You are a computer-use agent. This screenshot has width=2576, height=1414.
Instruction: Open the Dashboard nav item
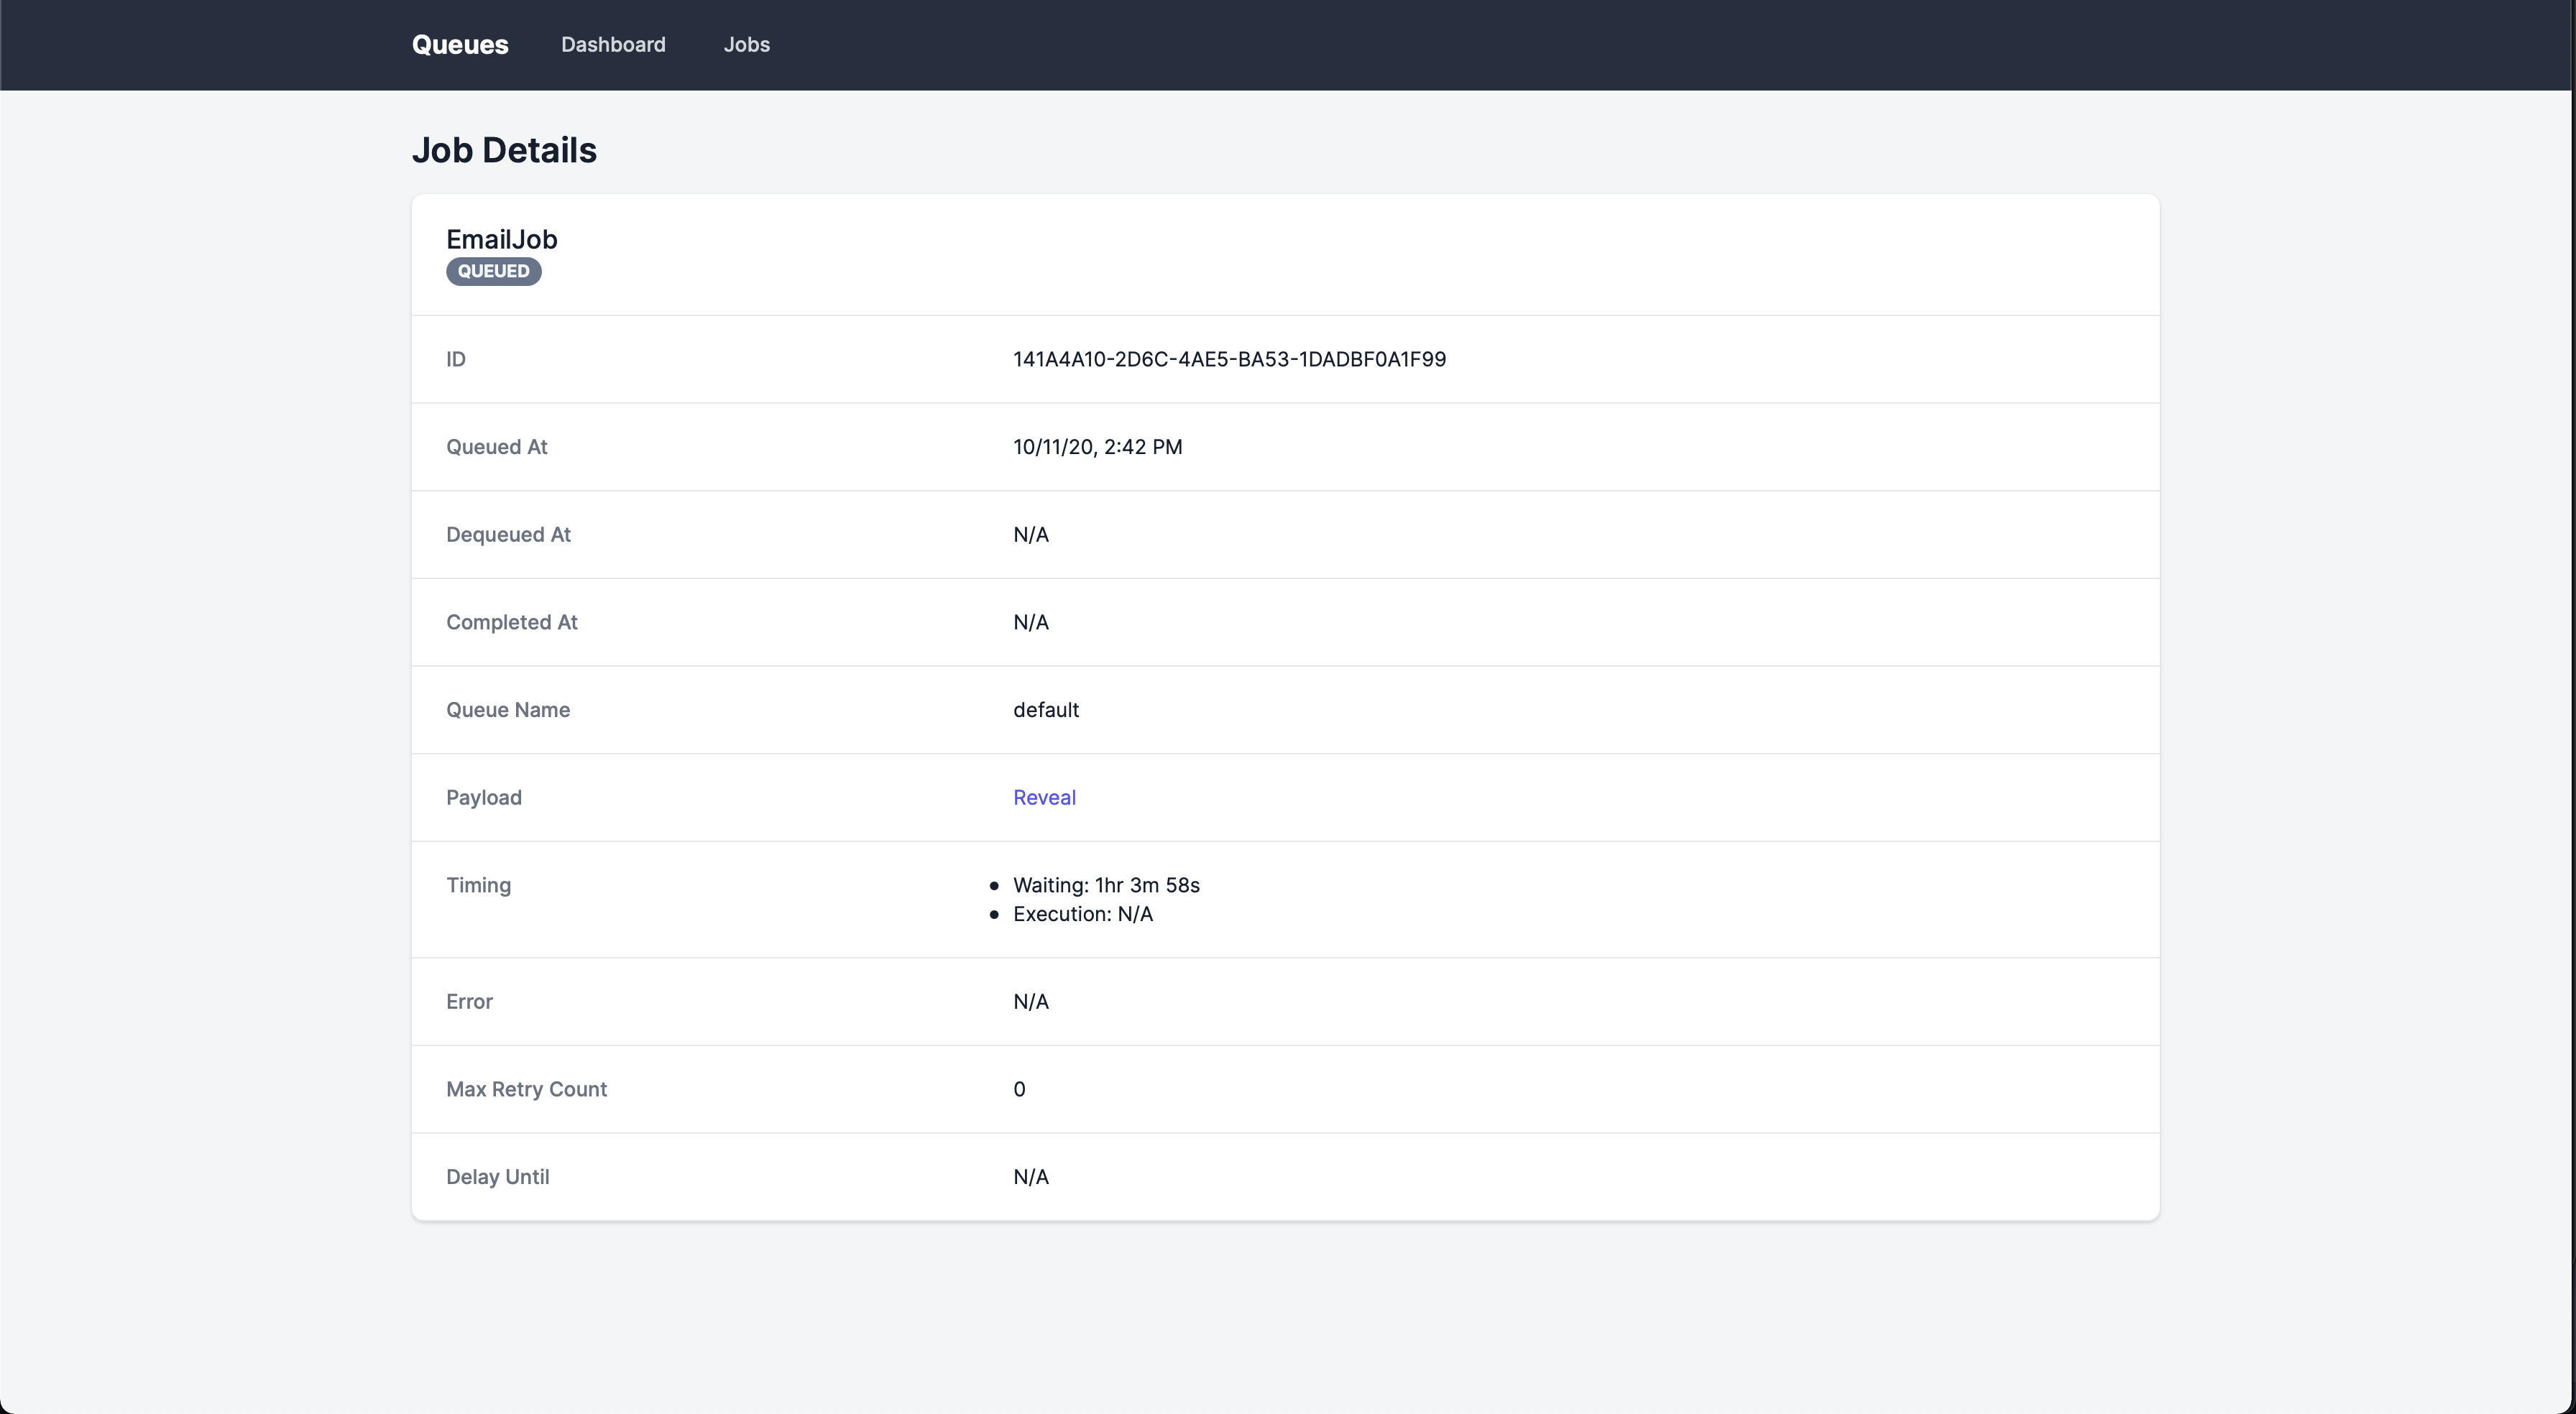613,45
